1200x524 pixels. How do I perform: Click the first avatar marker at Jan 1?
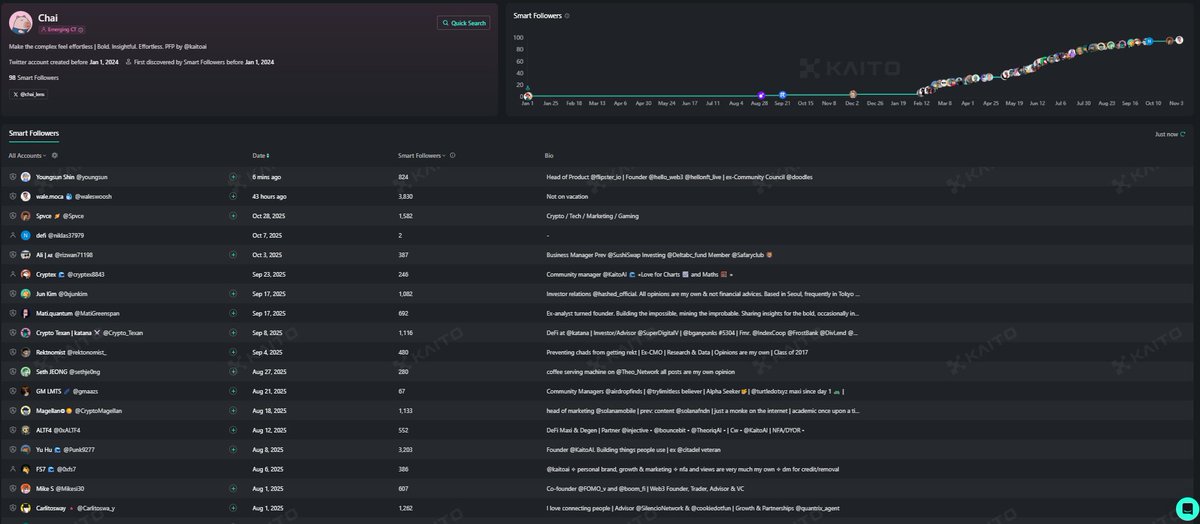527,96
